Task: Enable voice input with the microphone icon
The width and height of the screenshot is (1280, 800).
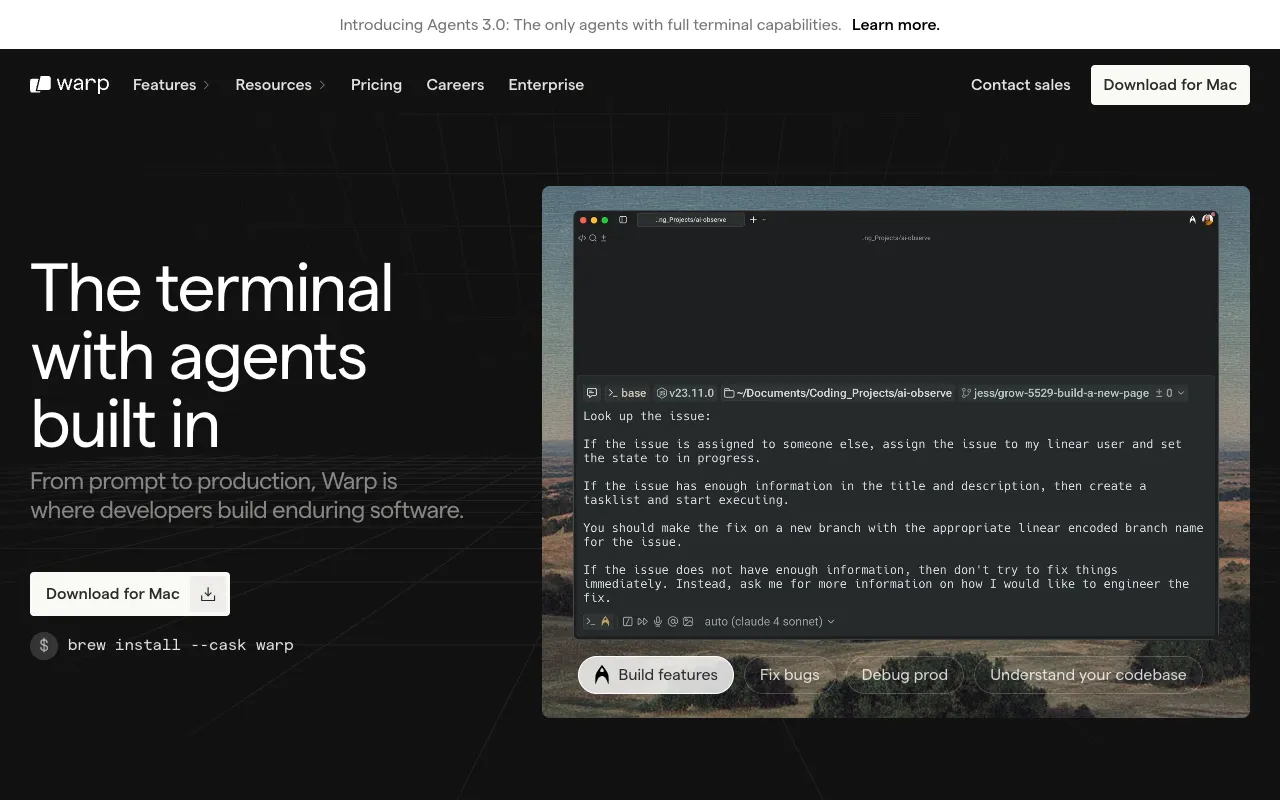Action: click(657, 621)
